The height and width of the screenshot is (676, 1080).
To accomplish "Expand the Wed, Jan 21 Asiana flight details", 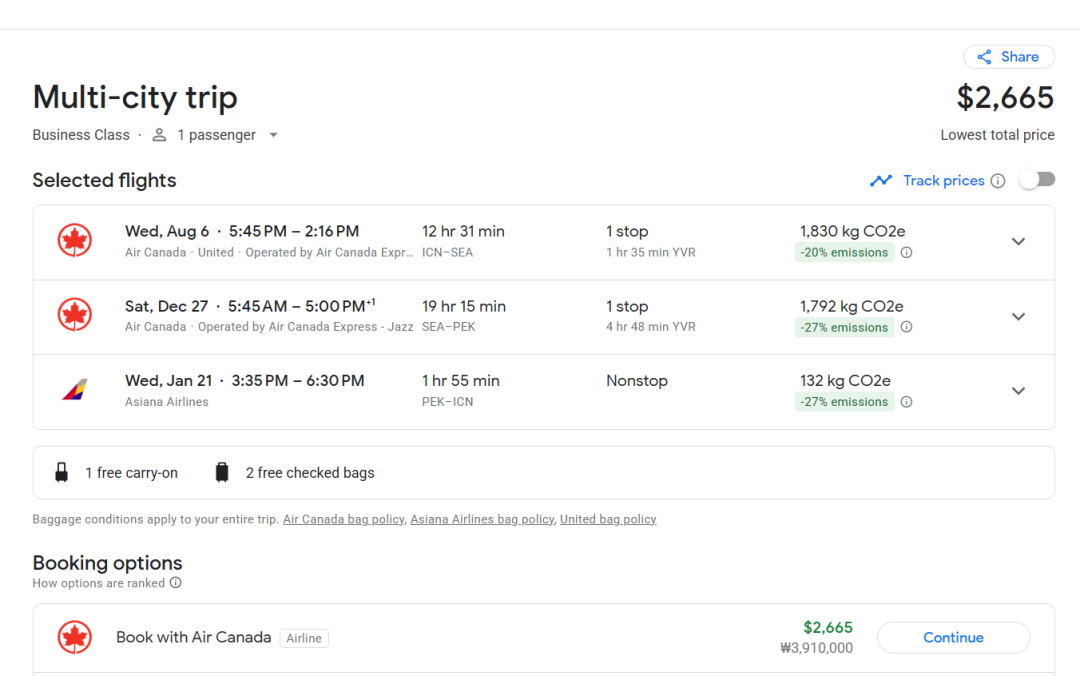I will pyautogui.click(x=1018, y=391).
